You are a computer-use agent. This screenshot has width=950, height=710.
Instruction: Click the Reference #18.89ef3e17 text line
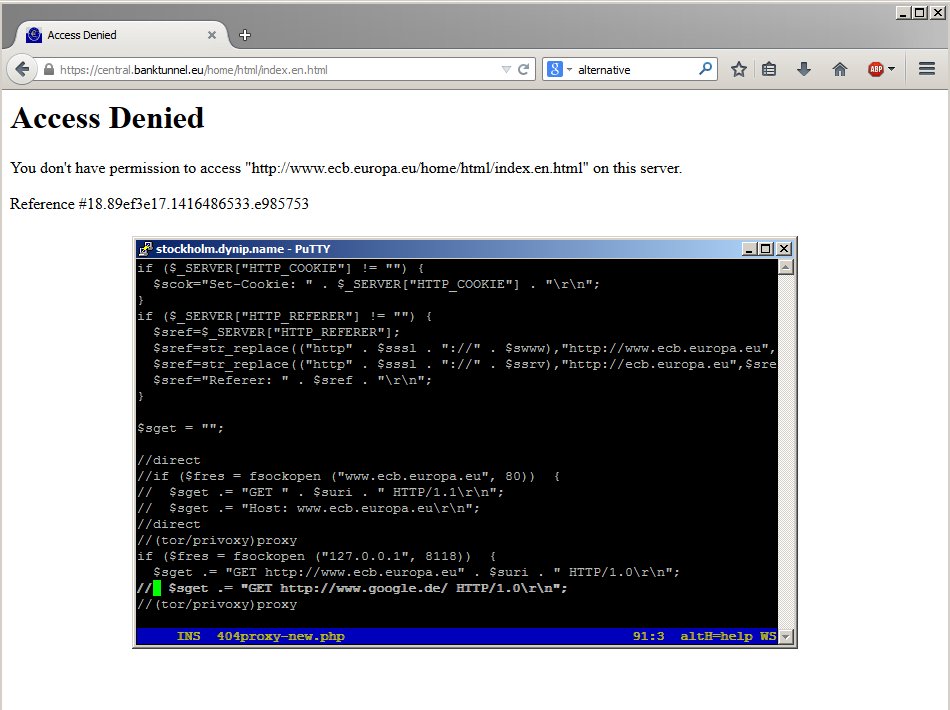(x=159, y=204)
